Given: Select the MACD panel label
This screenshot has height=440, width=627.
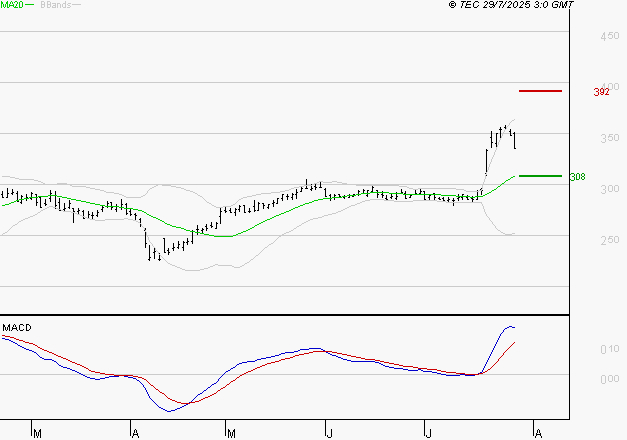Looking at the screenshot, I should (17, 327).
